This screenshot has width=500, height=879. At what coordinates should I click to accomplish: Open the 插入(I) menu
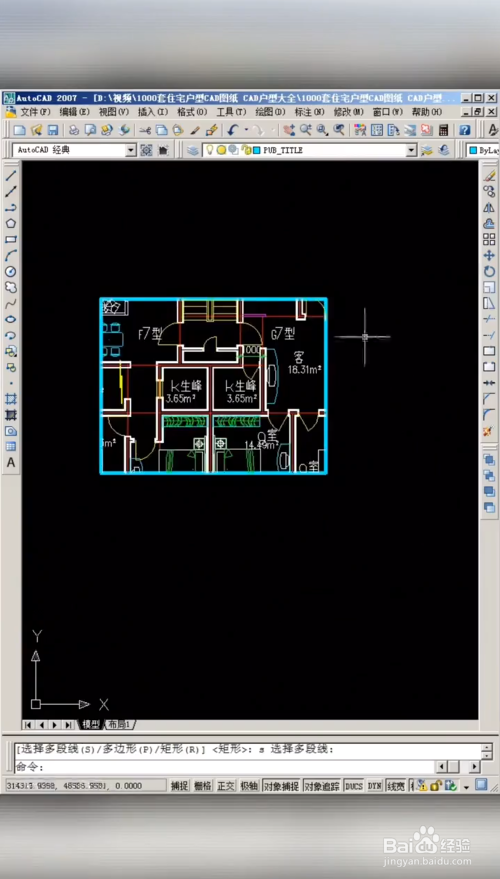pyautogui.click(x=153, y=112)
